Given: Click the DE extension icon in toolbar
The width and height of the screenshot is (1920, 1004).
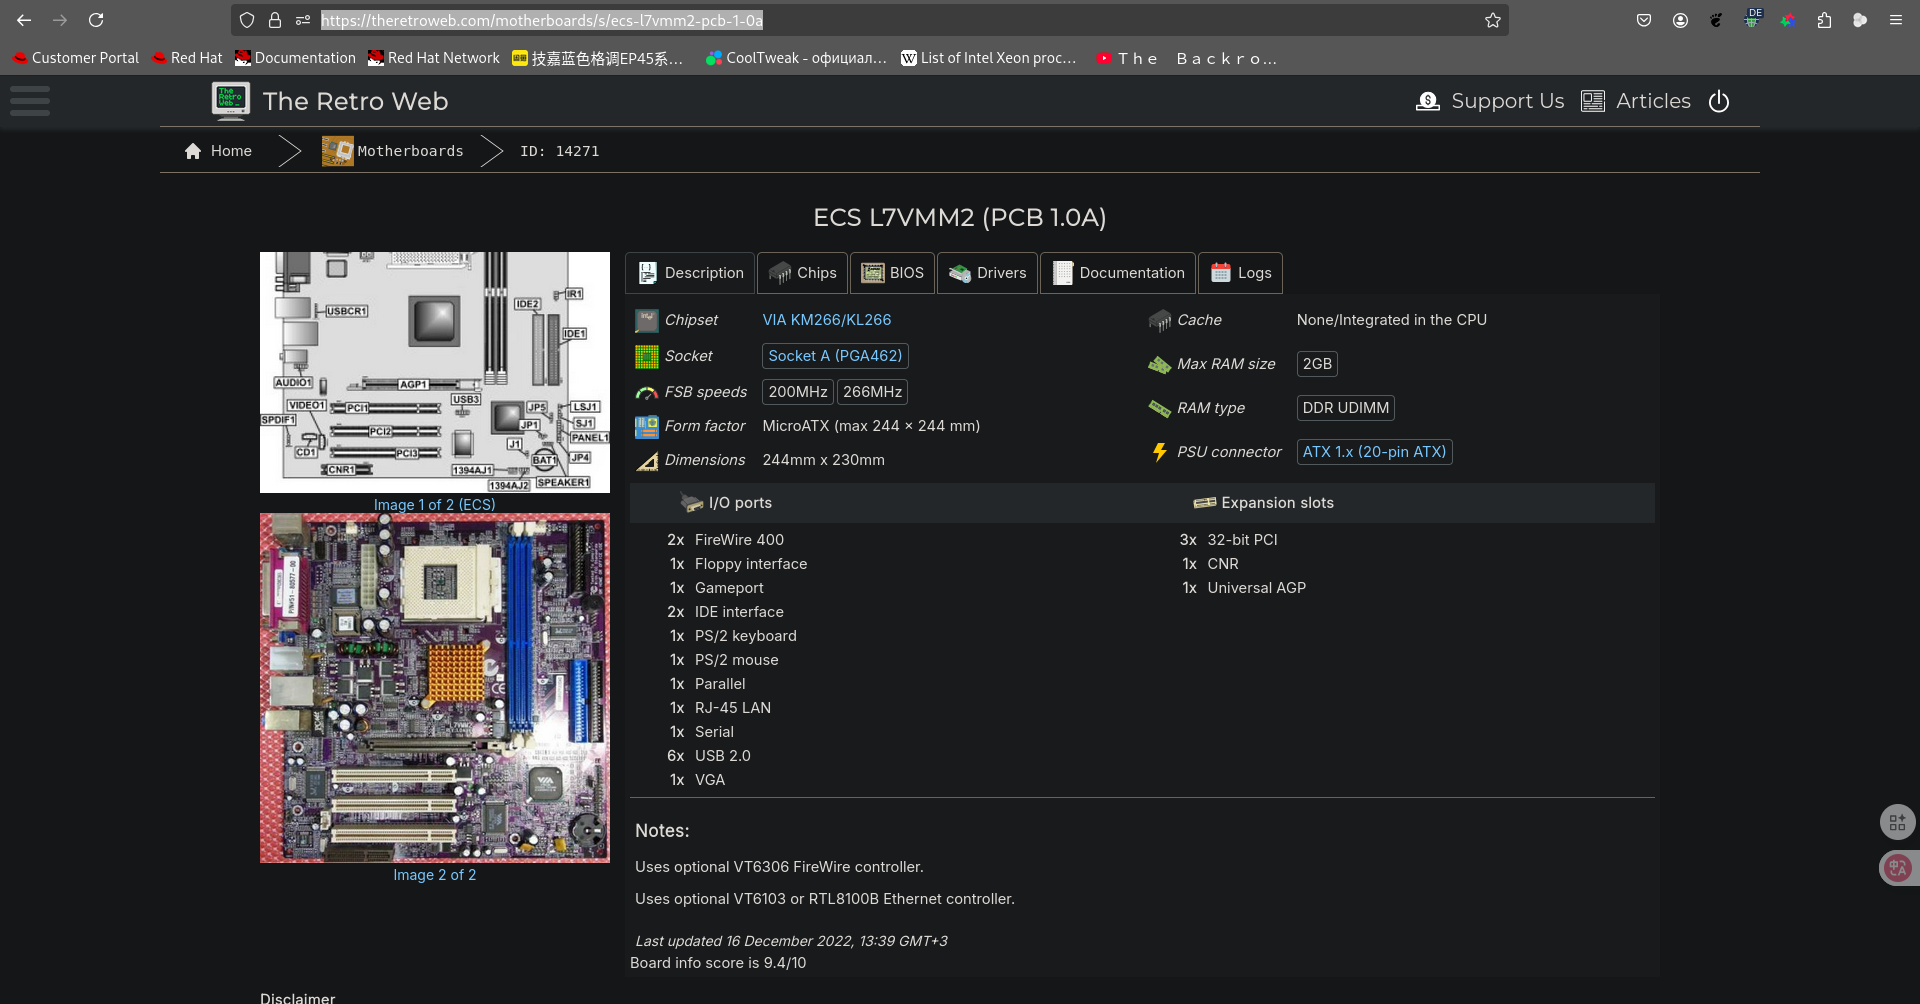Looking at the screenshot, I should (x=1752, y=19).
